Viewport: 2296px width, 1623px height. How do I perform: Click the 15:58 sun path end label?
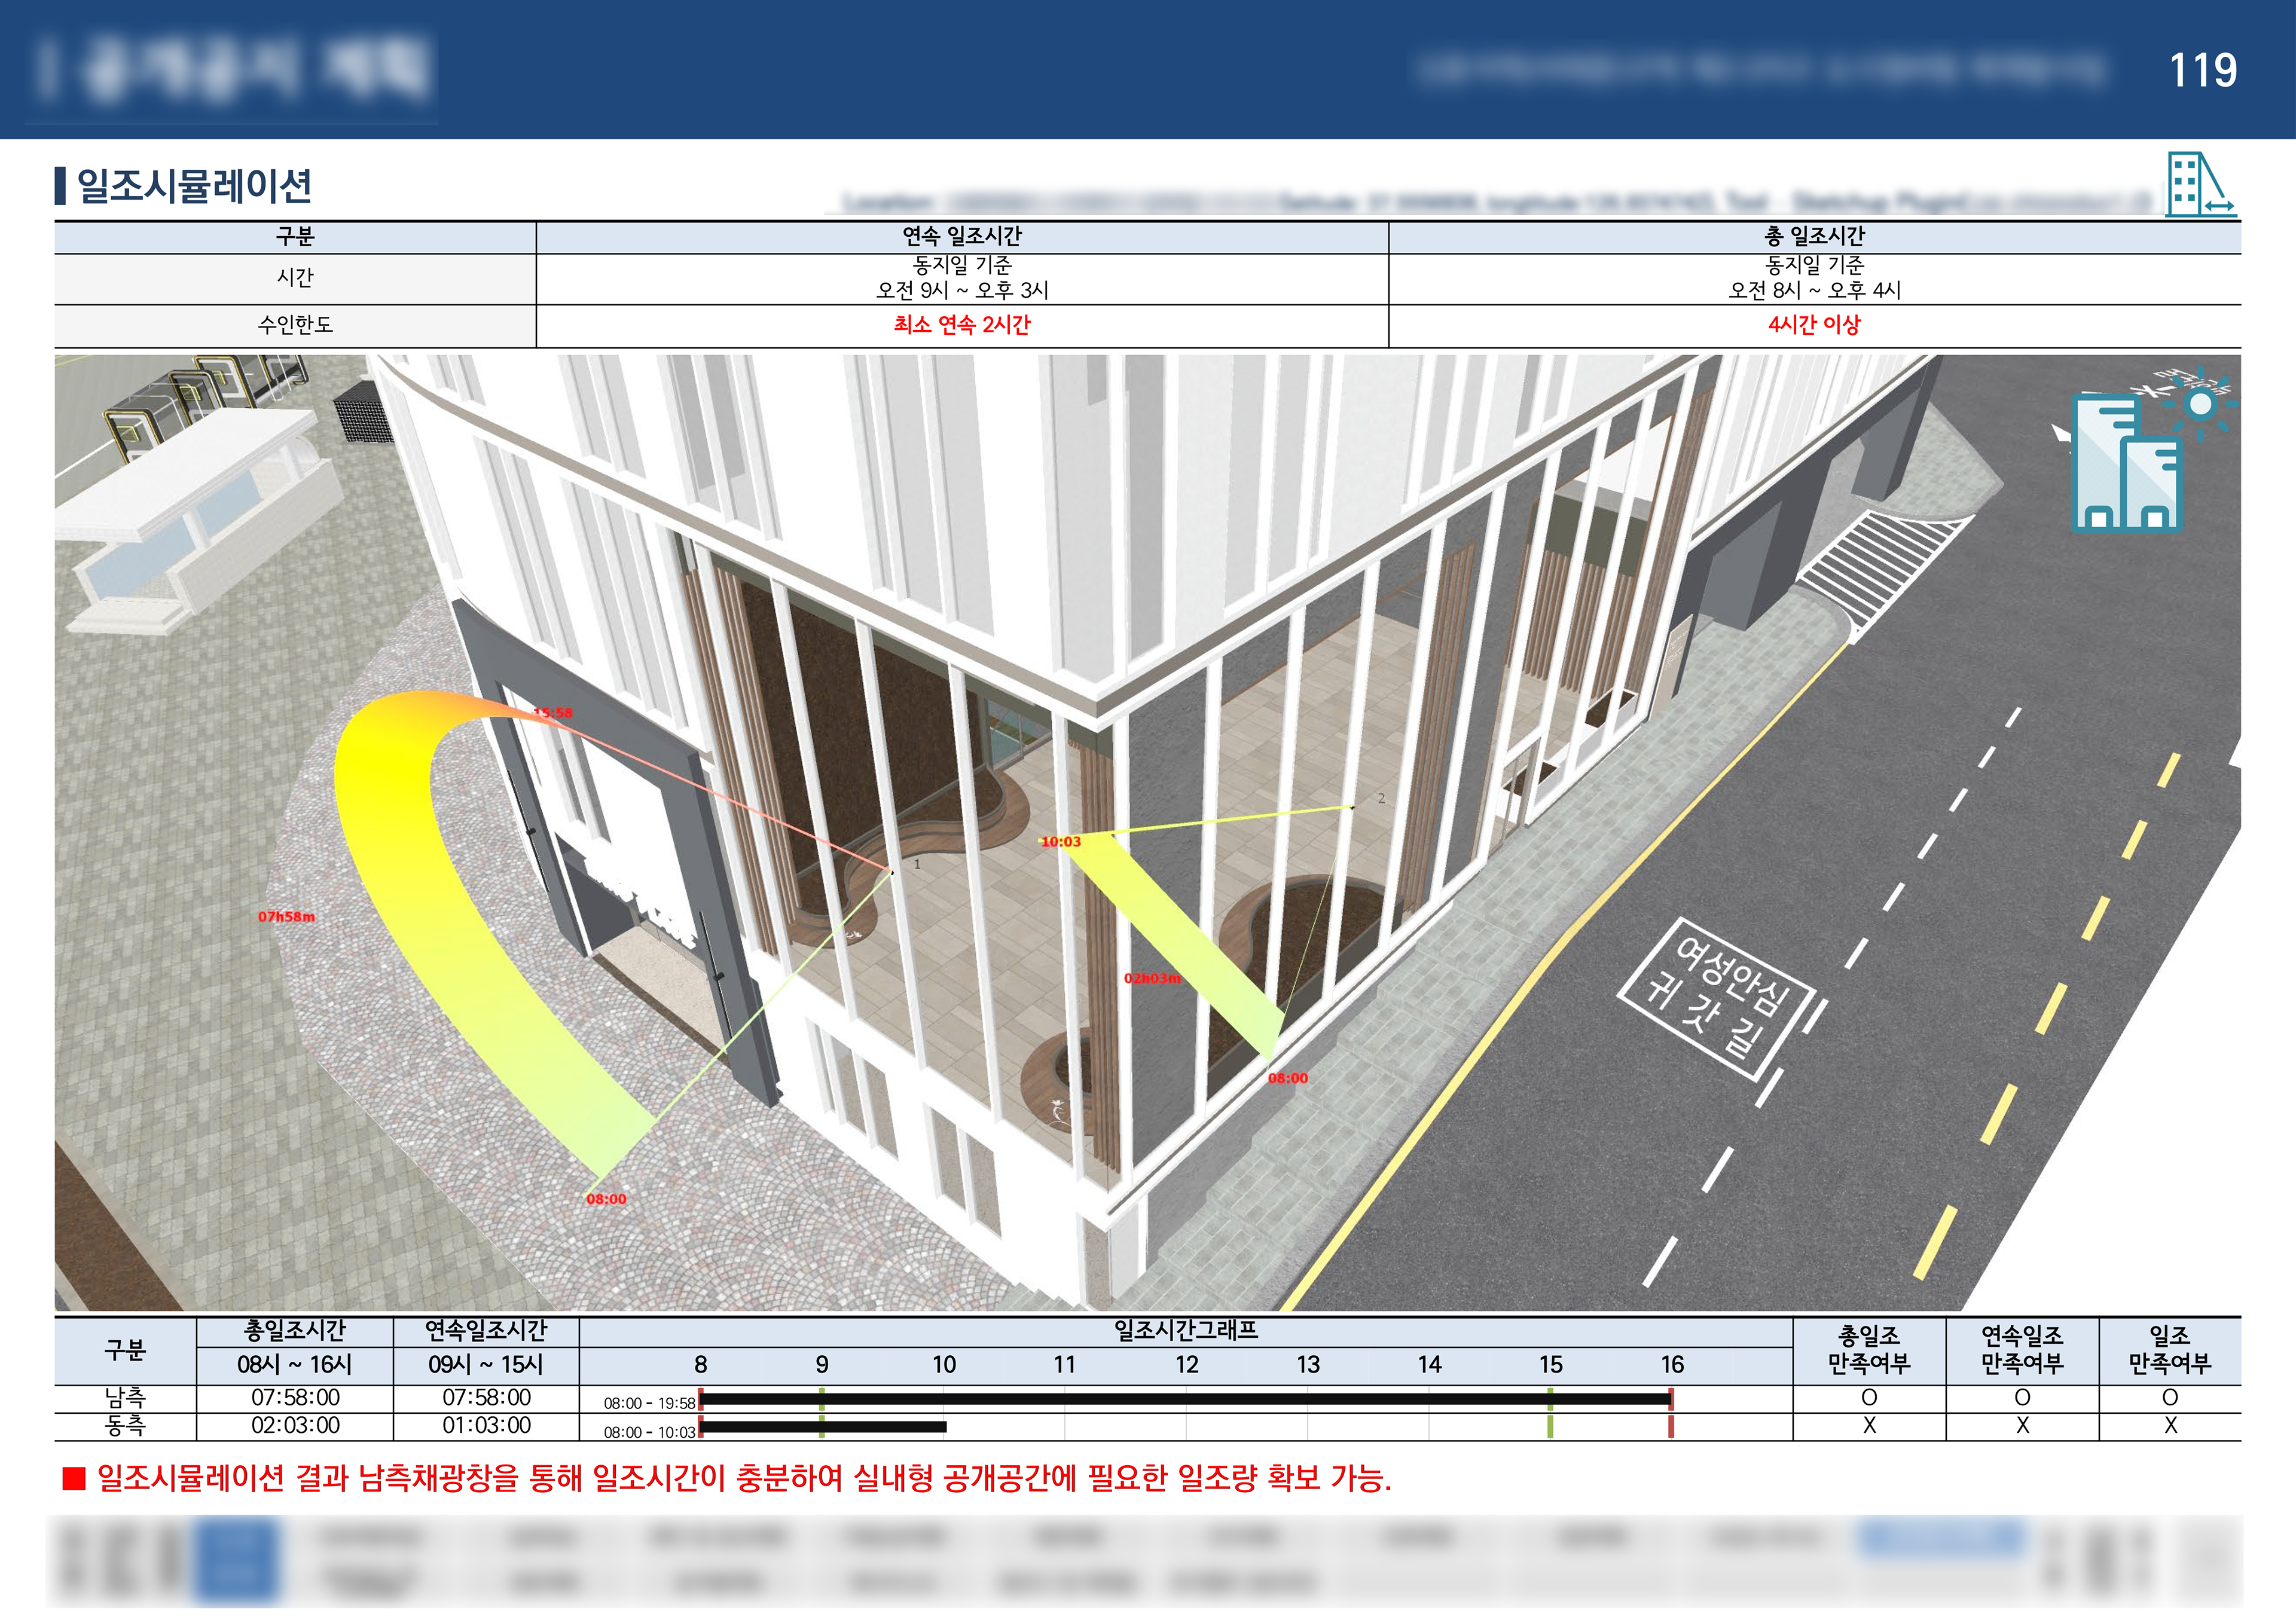coord(553,713)
